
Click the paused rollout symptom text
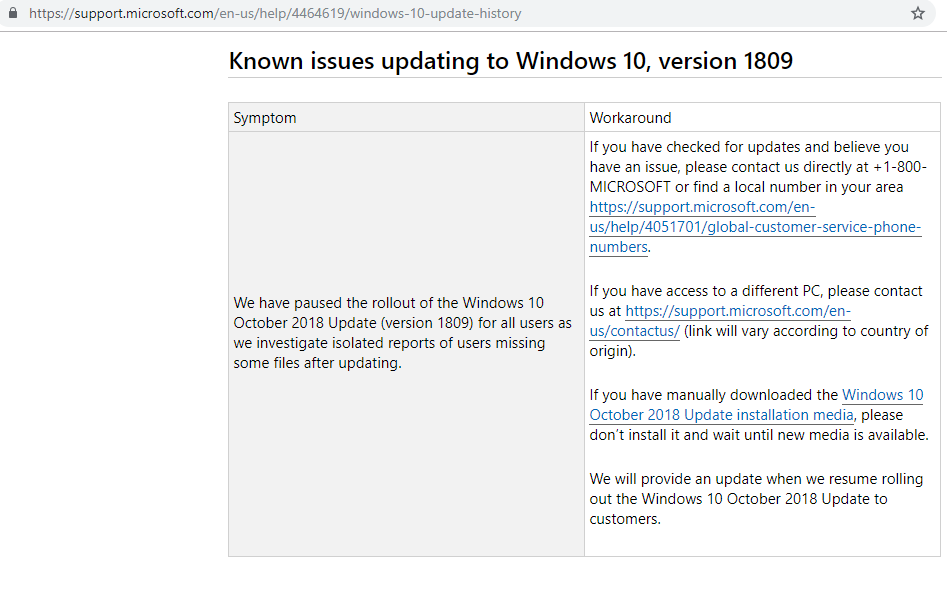coord(402,333)
